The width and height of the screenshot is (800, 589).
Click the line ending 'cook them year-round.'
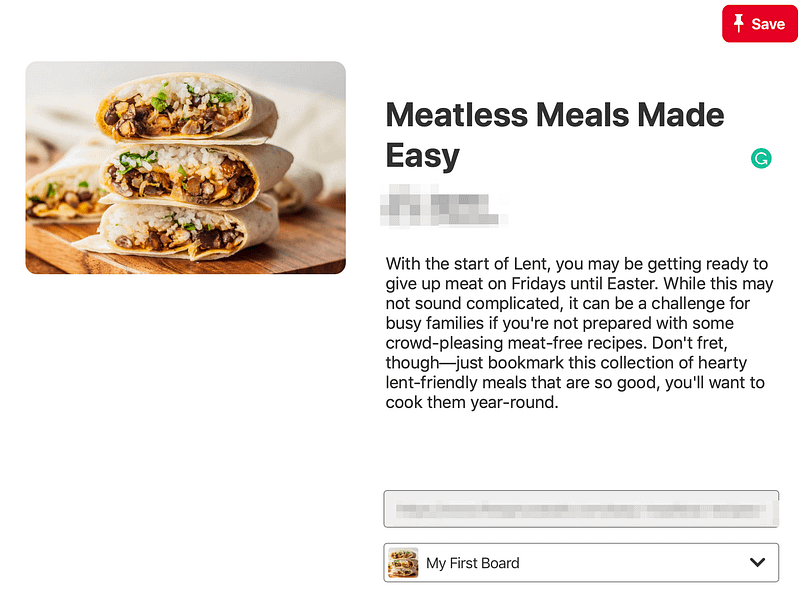click(472, 402)
